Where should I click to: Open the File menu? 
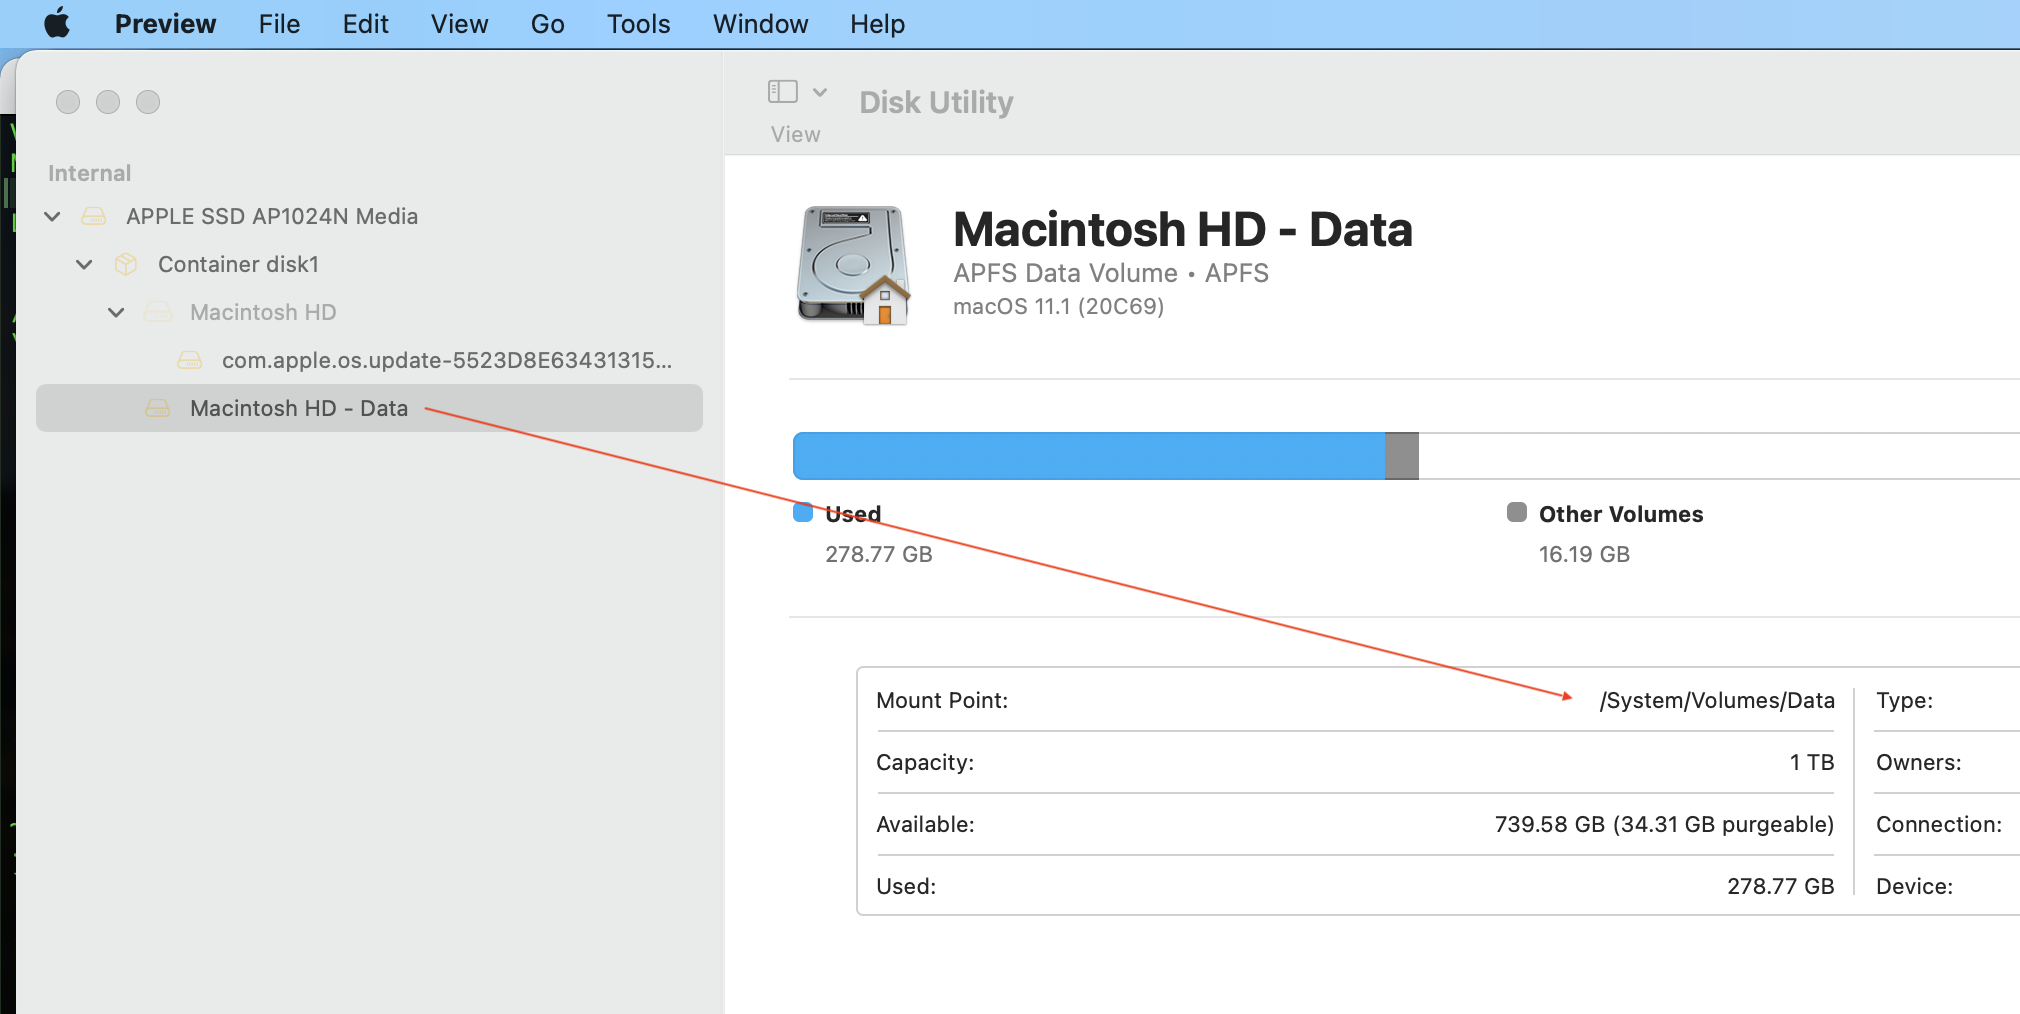coord(279,24)
